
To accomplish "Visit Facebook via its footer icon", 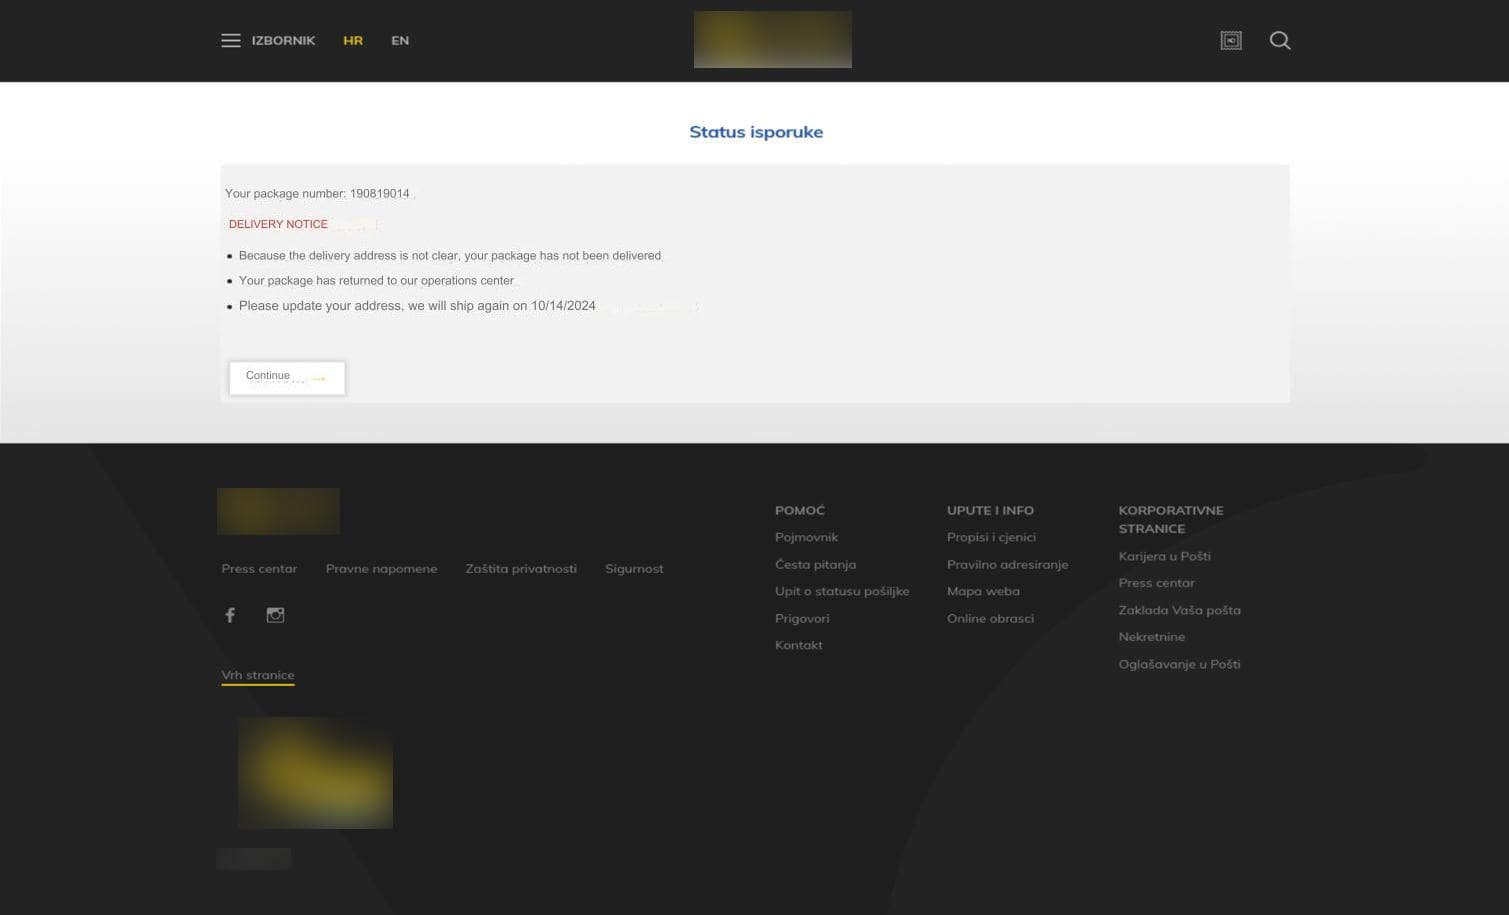I will pyautogui.click(x=230, y=615).
